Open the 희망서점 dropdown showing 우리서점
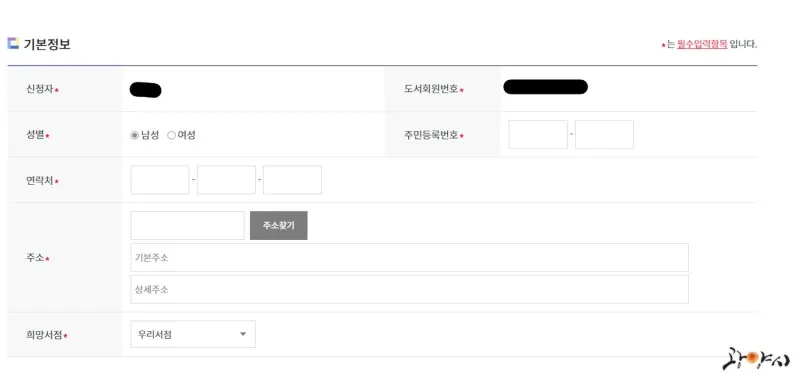The width and height of the screenshot is (800, 378). 193,334
